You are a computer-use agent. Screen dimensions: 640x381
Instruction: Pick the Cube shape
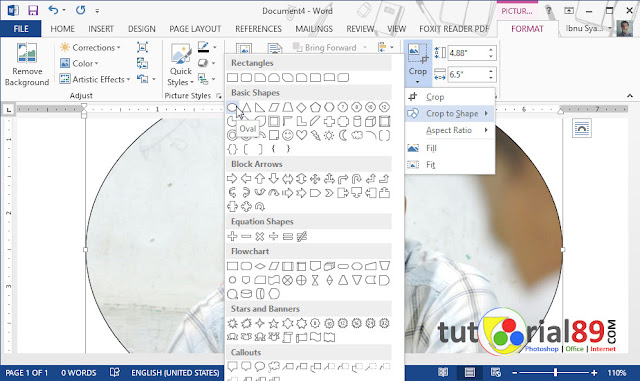coord(370,121)
